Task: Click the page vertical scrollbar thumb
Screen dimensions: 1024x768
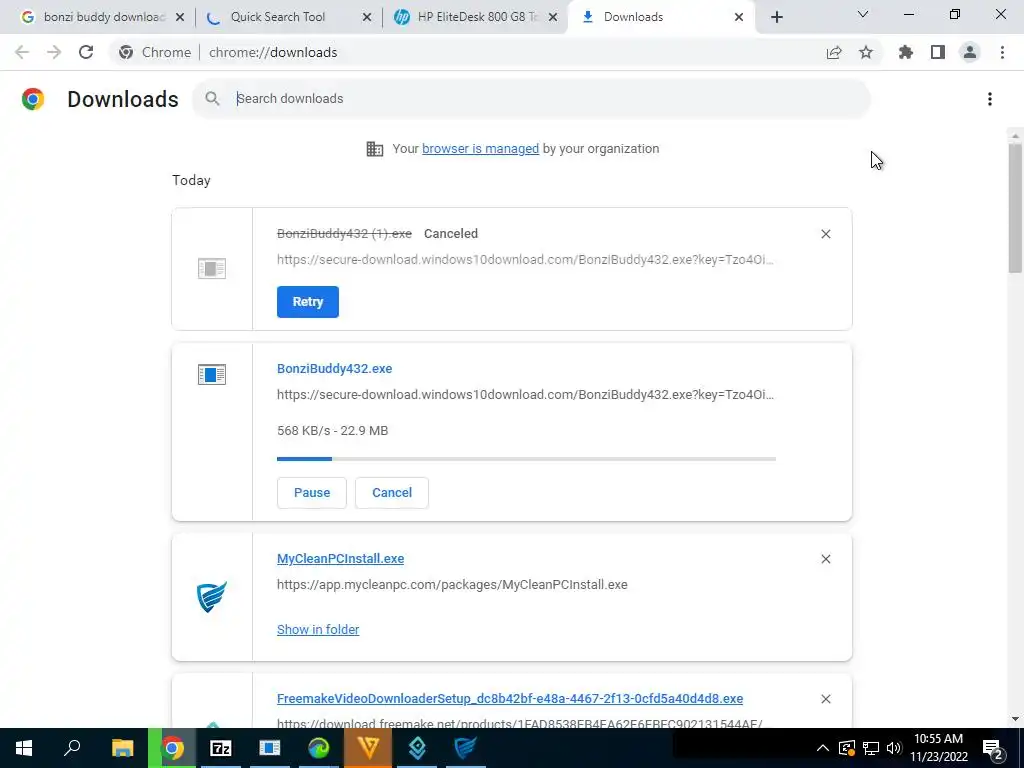Action: coord(1015,208)
